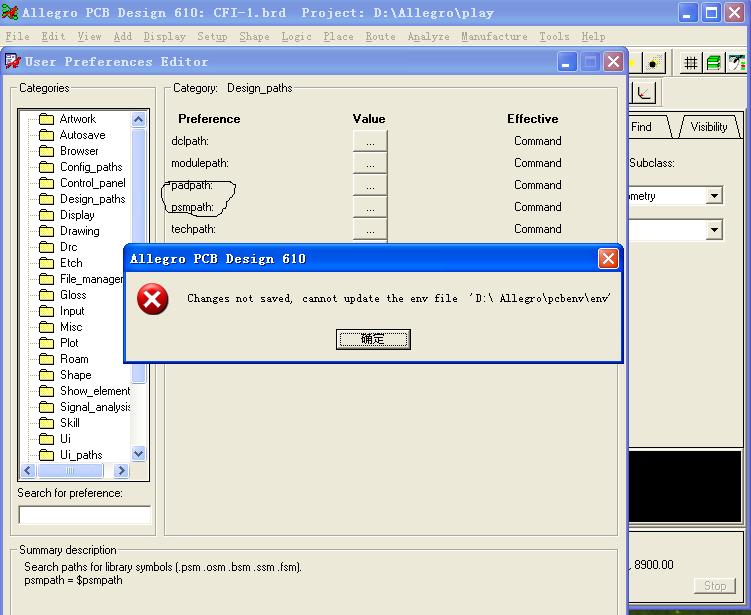
Task: Minimize the User Preferences Editor window
Action: [566, 62]
